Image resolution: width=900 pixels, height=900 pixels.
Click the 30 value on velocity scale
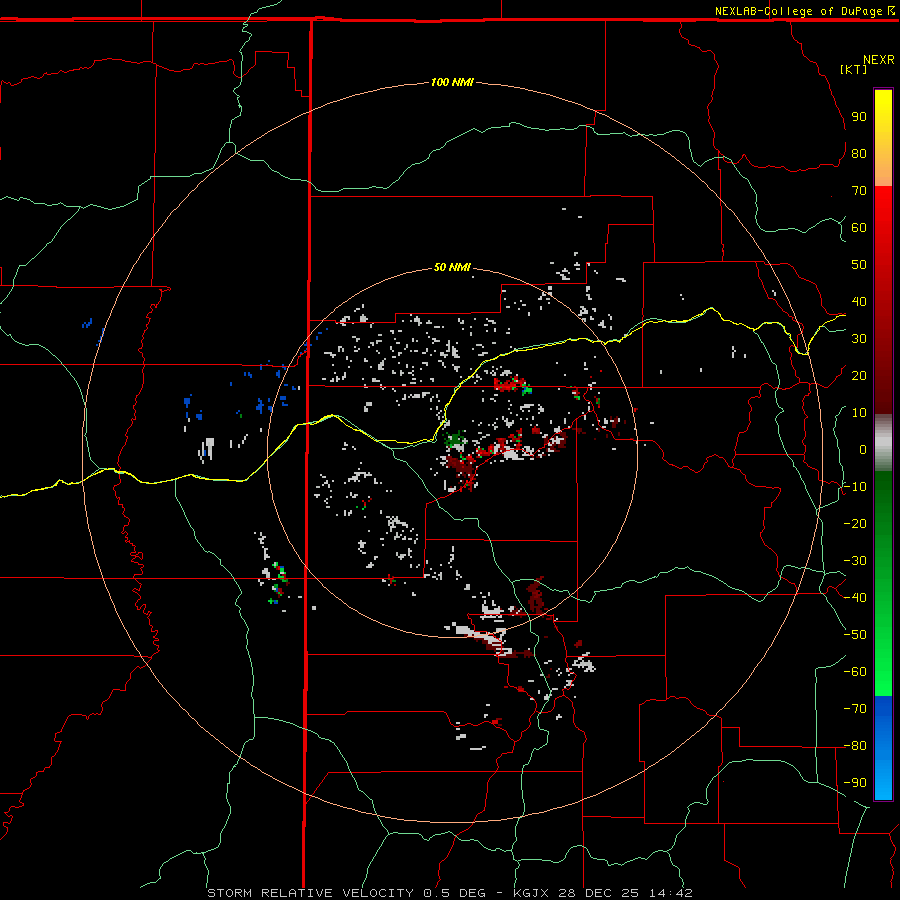coord(859,339)
